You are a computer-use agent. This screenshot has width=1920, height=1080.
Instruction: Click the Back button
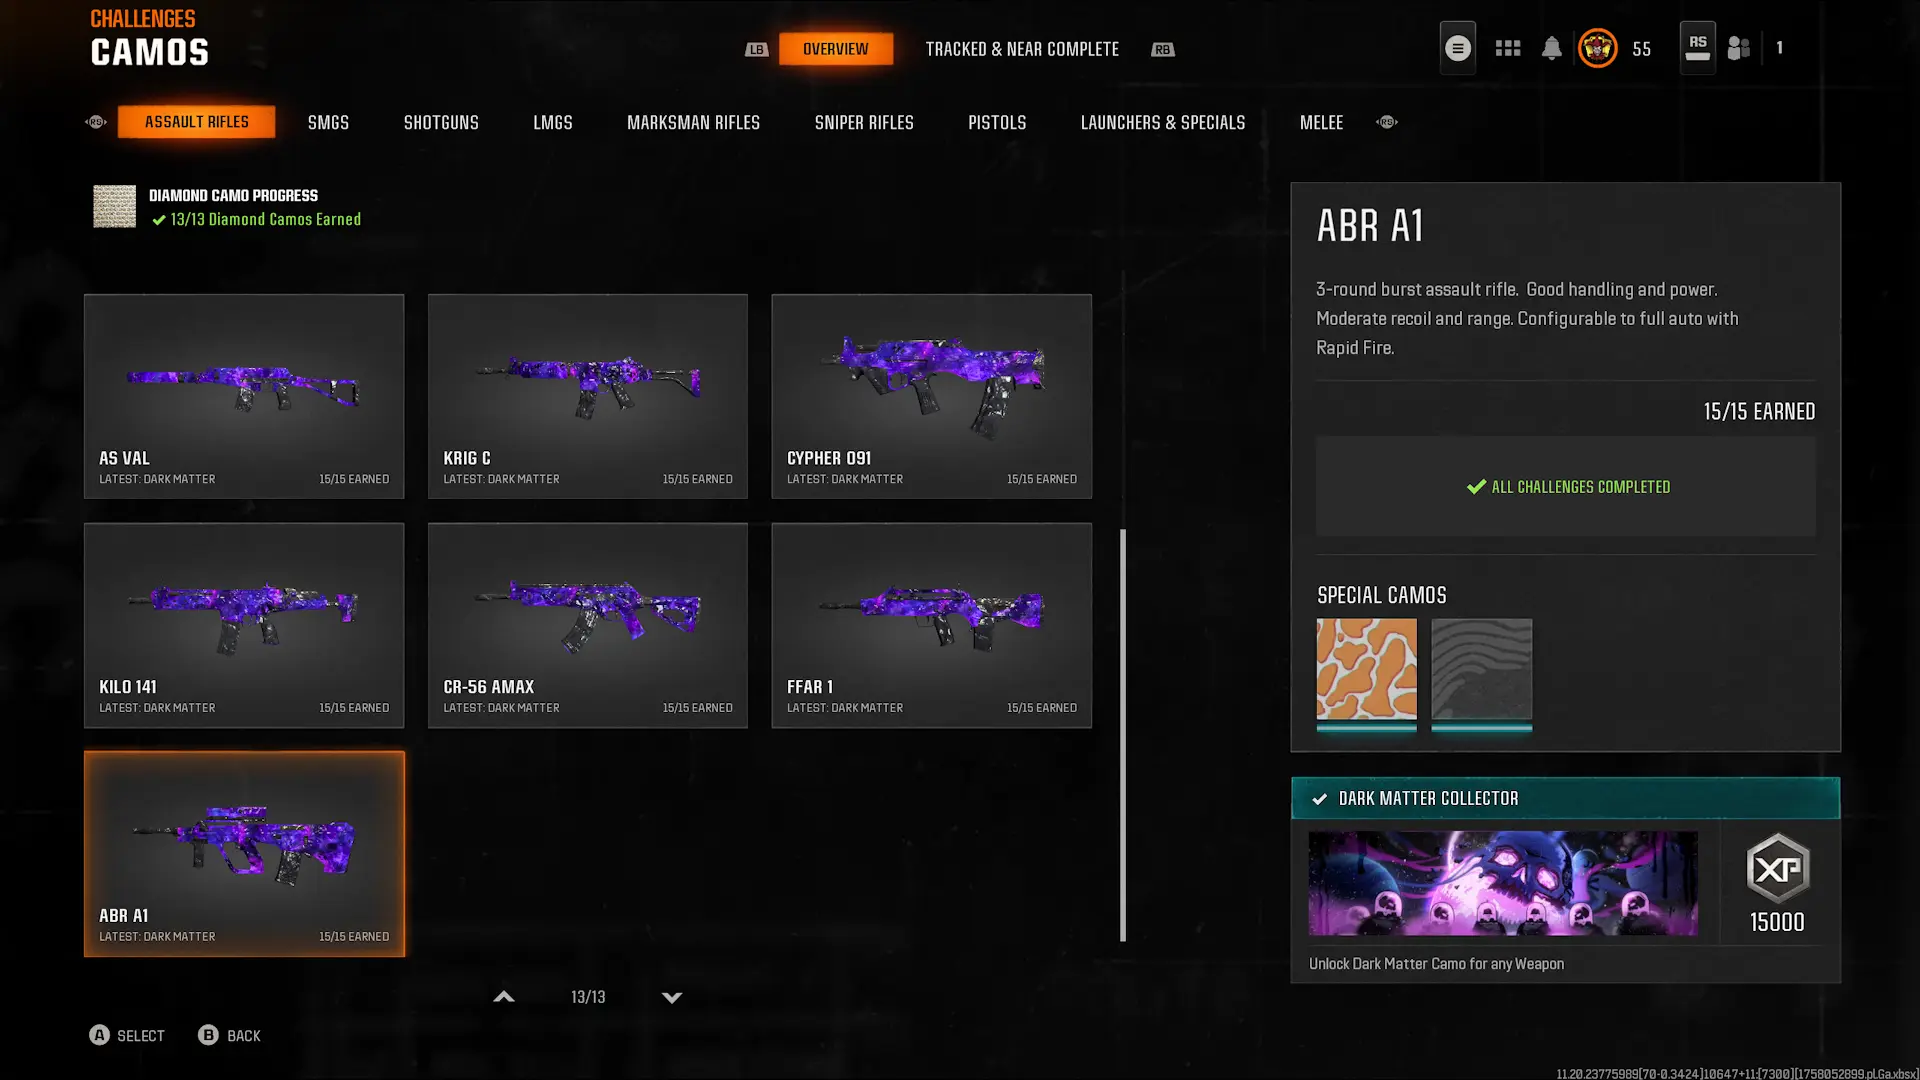click(x=229, y=1035)
